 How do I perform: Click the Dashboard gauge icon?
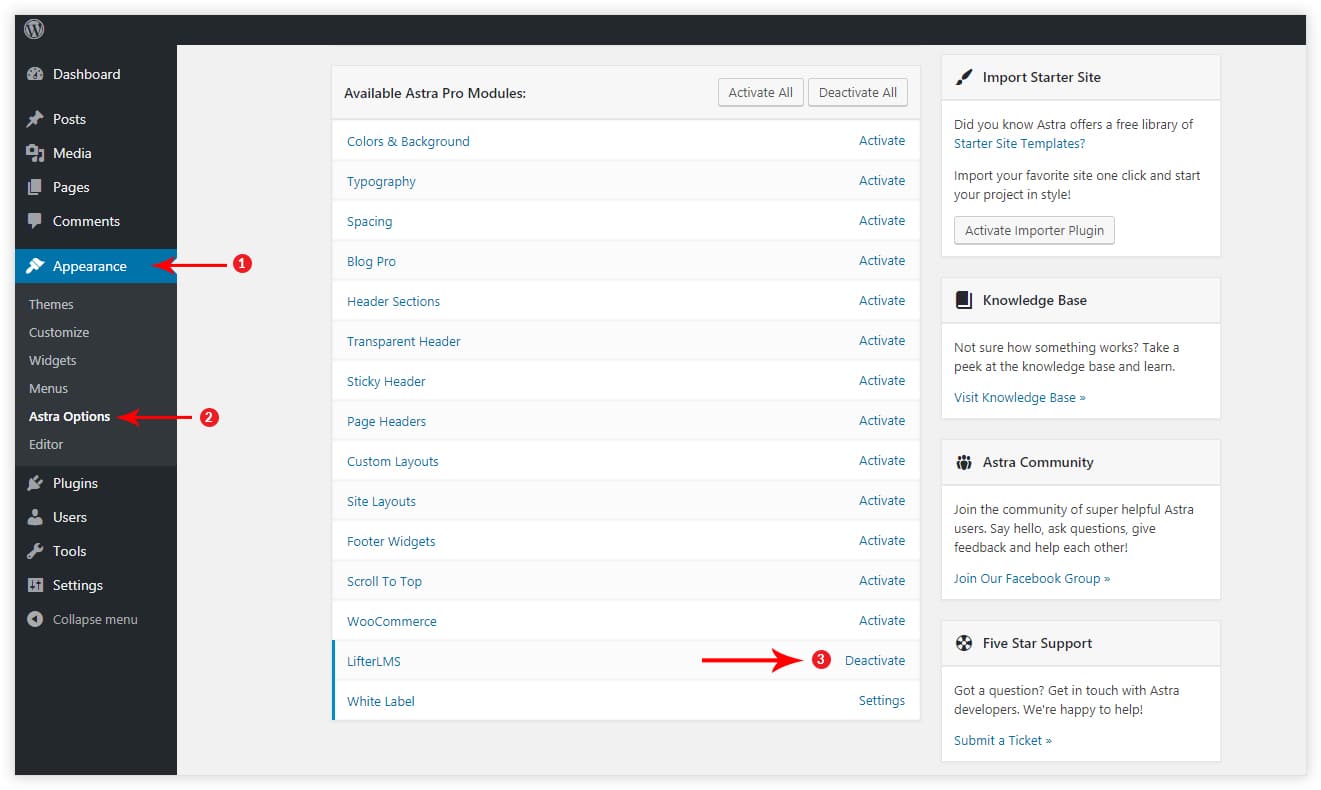pos(35,74)
